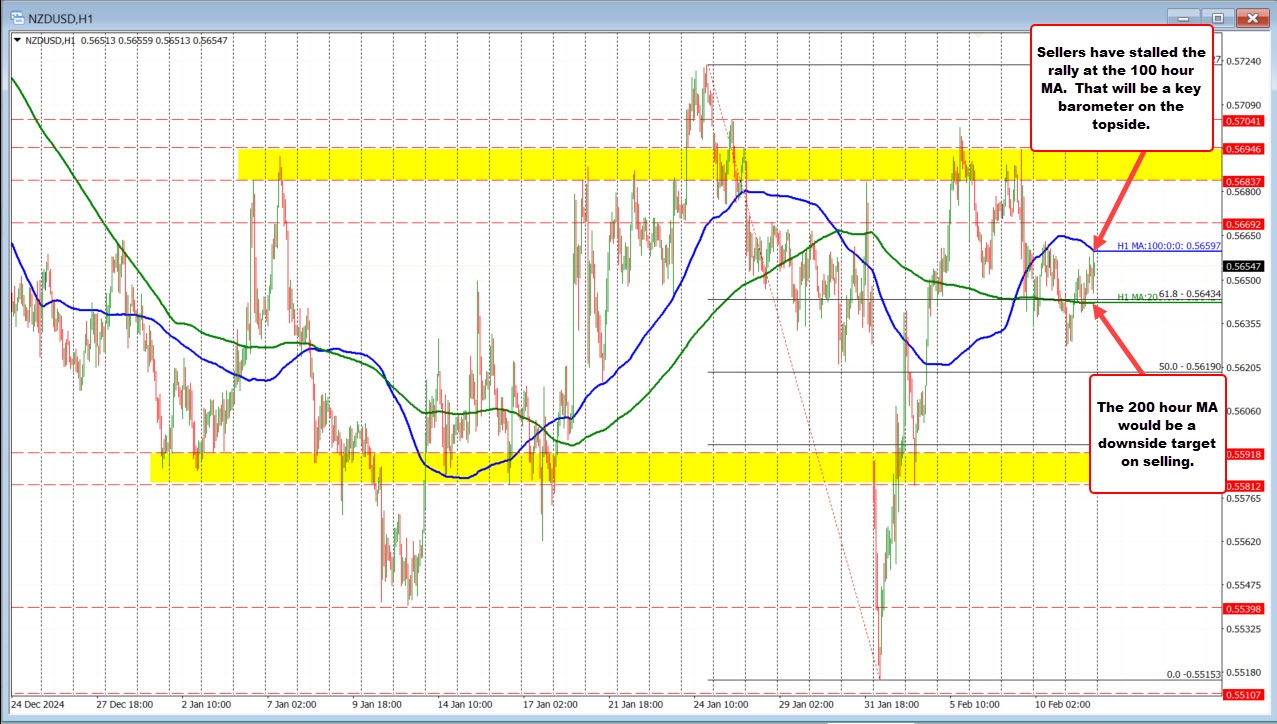Select the red price level label 0.55918
The image size is (1277, 724).
click(1244, 453)
